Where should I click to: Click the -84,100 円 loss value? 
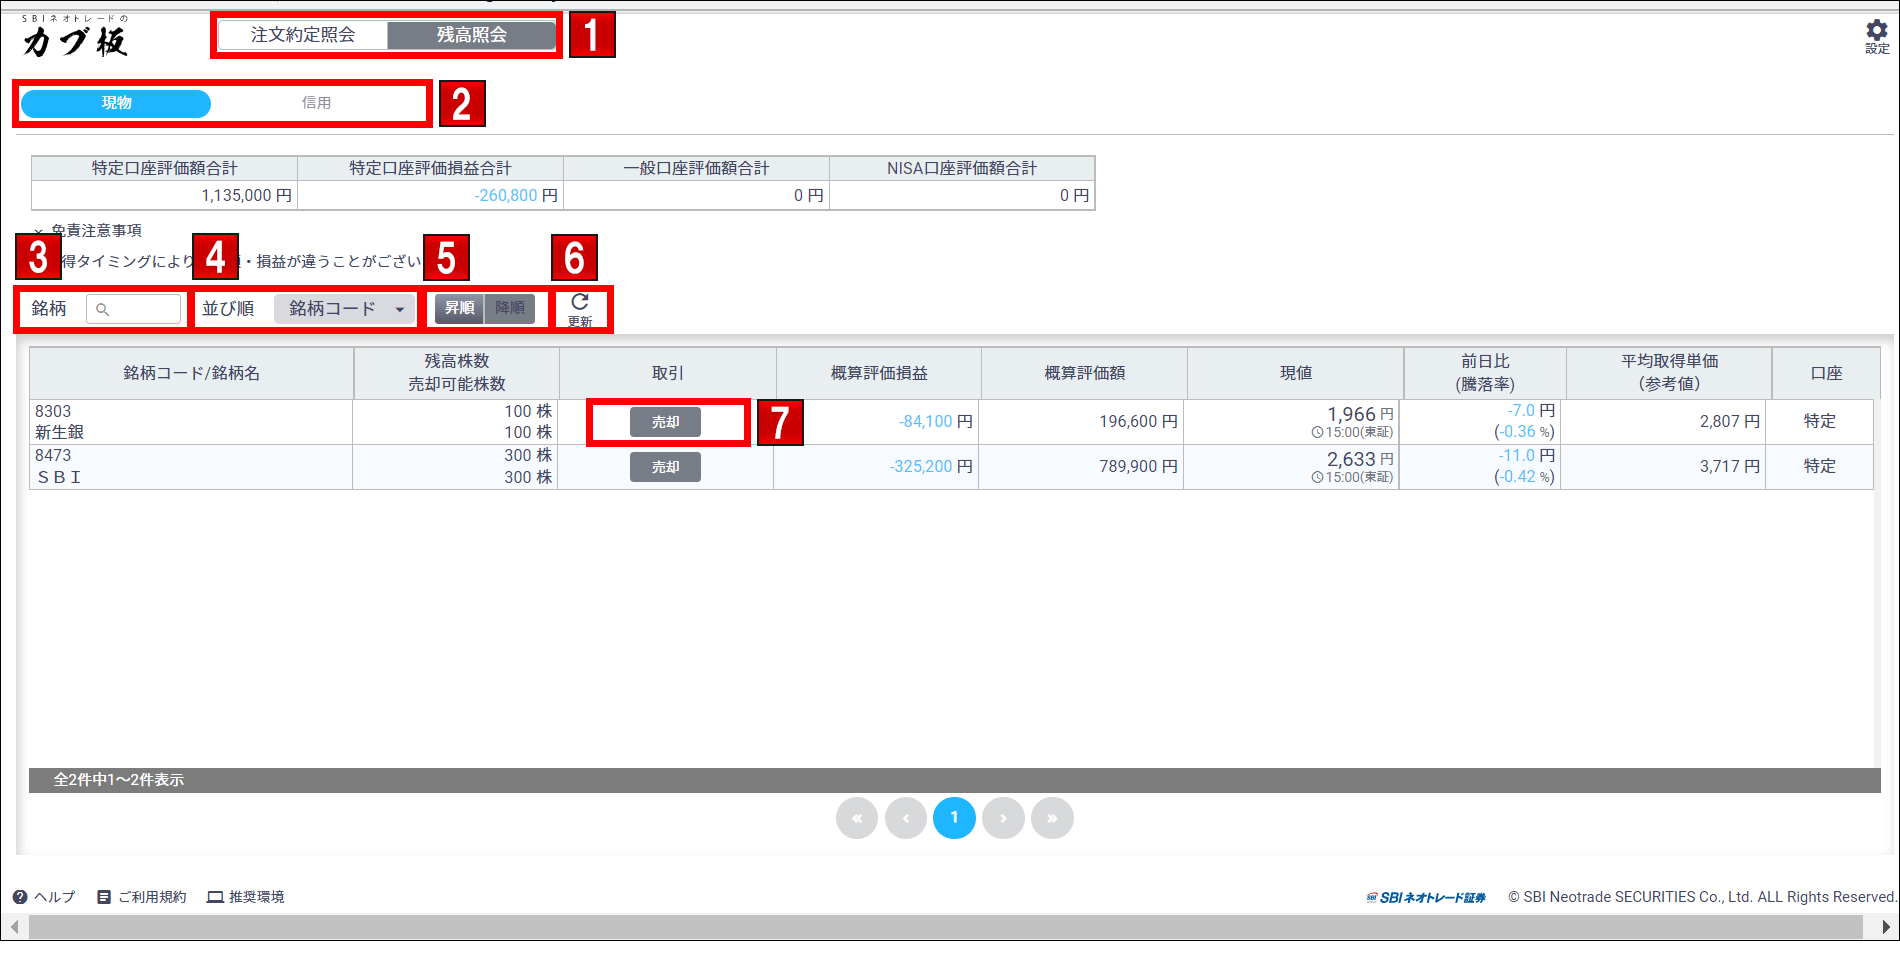pyautogui.click(x=935, y=422)
